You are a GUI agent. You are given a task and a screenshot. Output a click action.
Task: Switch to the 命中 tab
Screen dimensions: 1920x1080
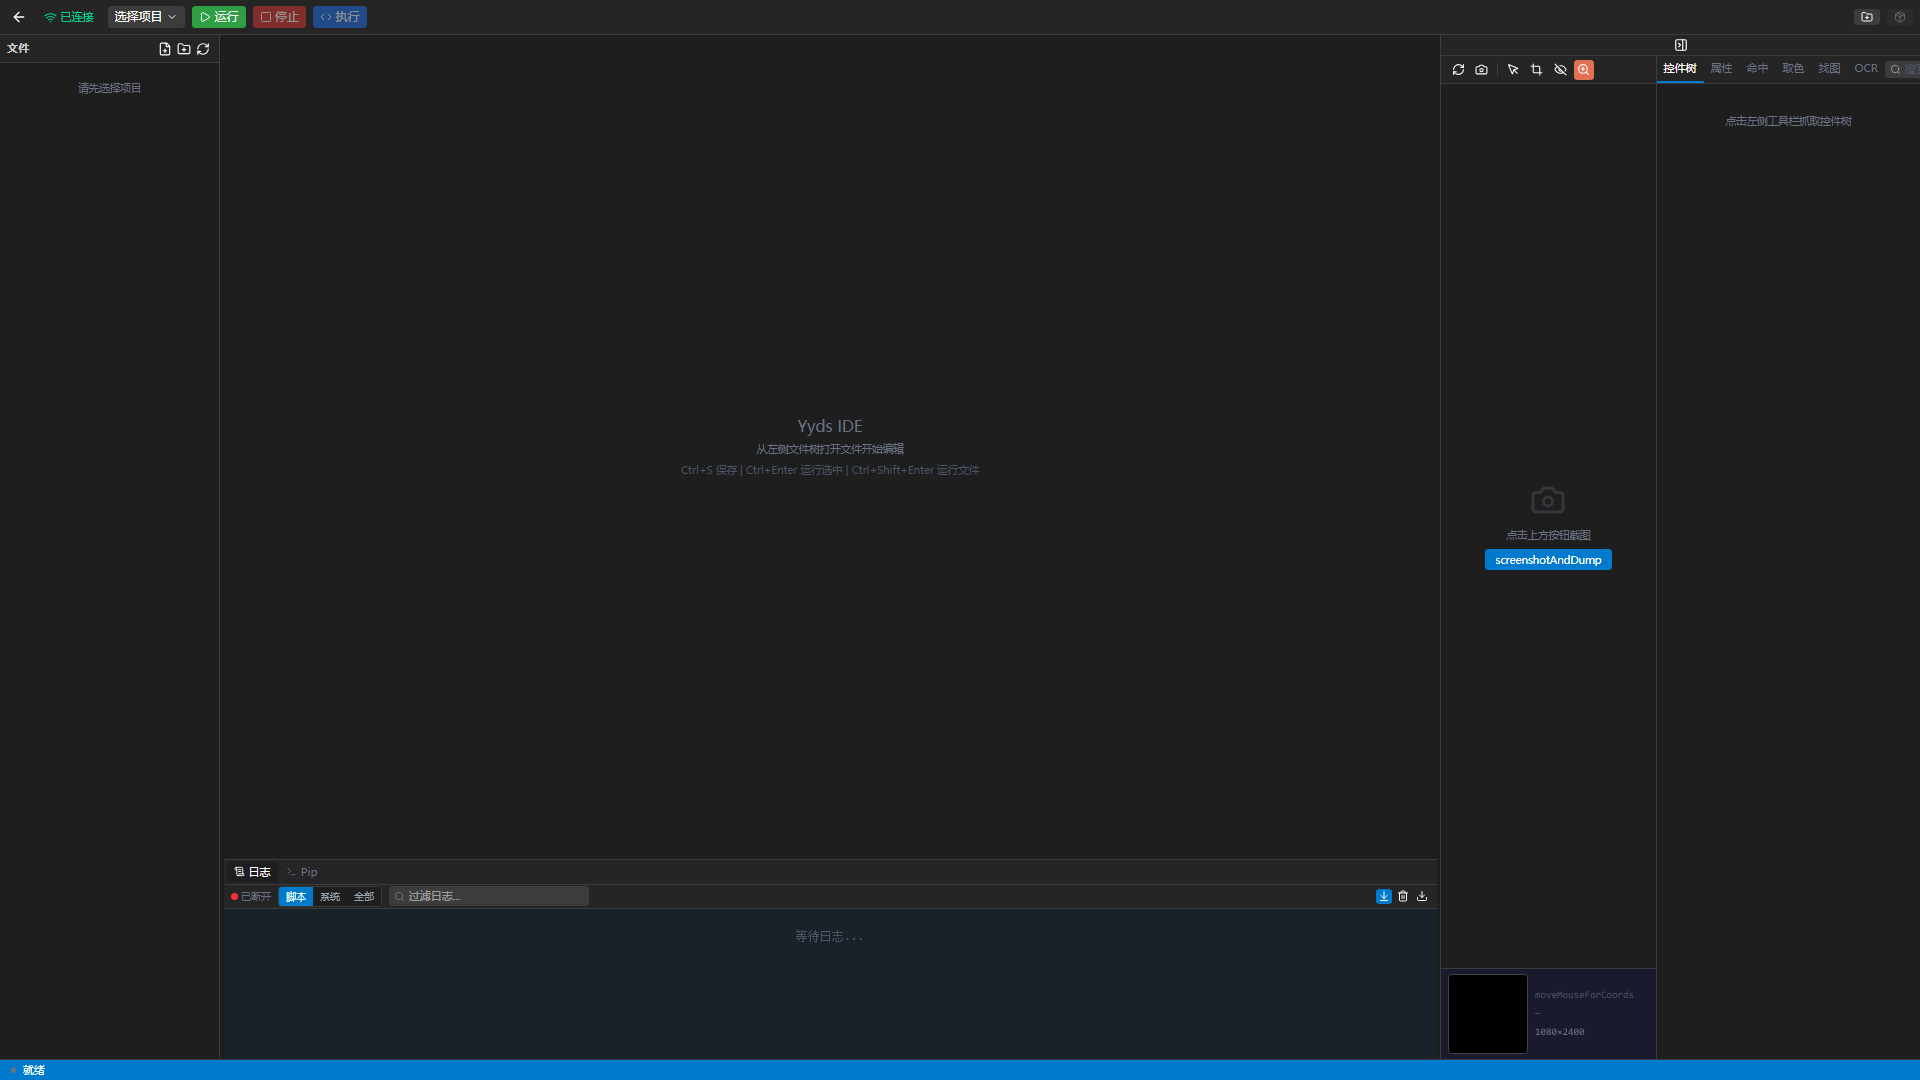[x=1757, y=69]
